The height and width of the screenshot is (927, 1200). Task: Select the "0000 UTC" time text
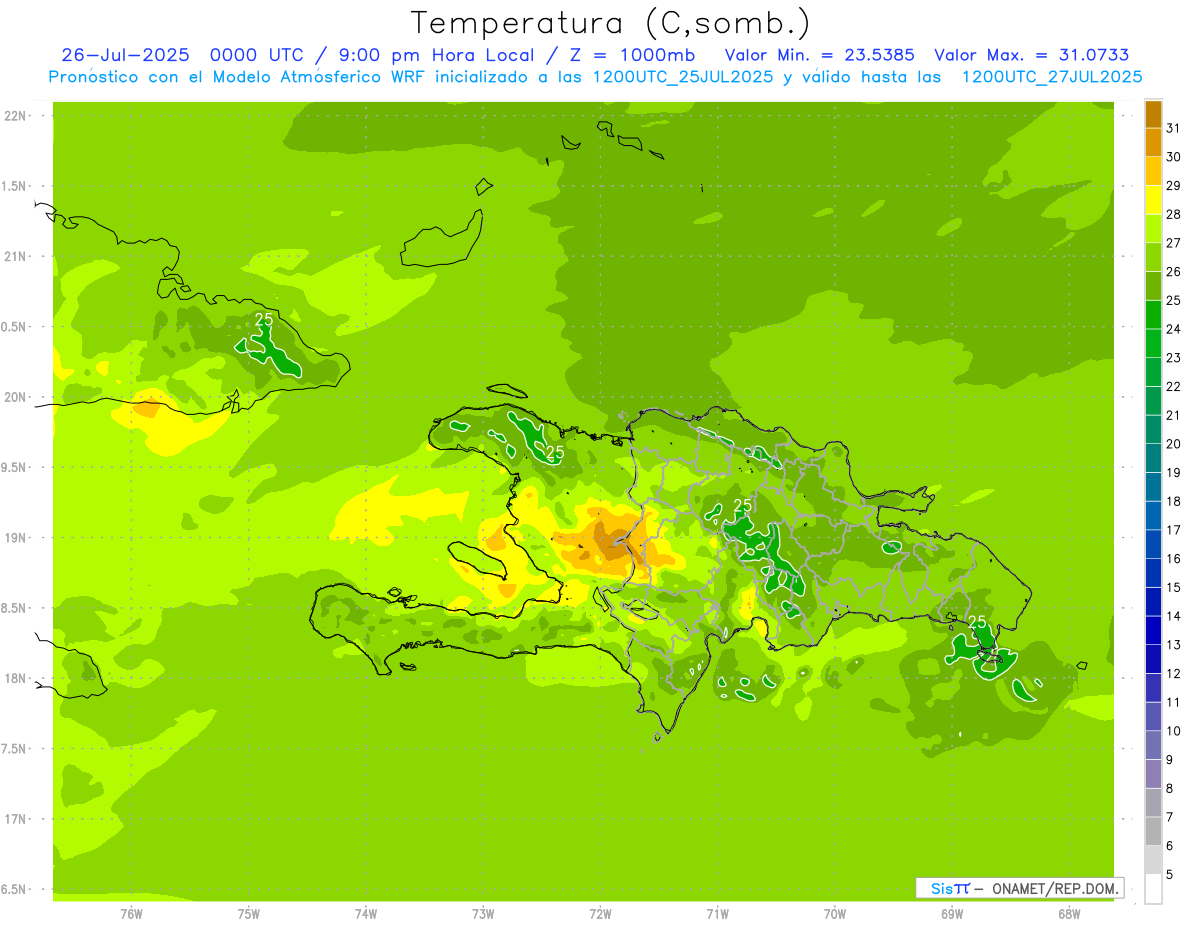(258, 55)
